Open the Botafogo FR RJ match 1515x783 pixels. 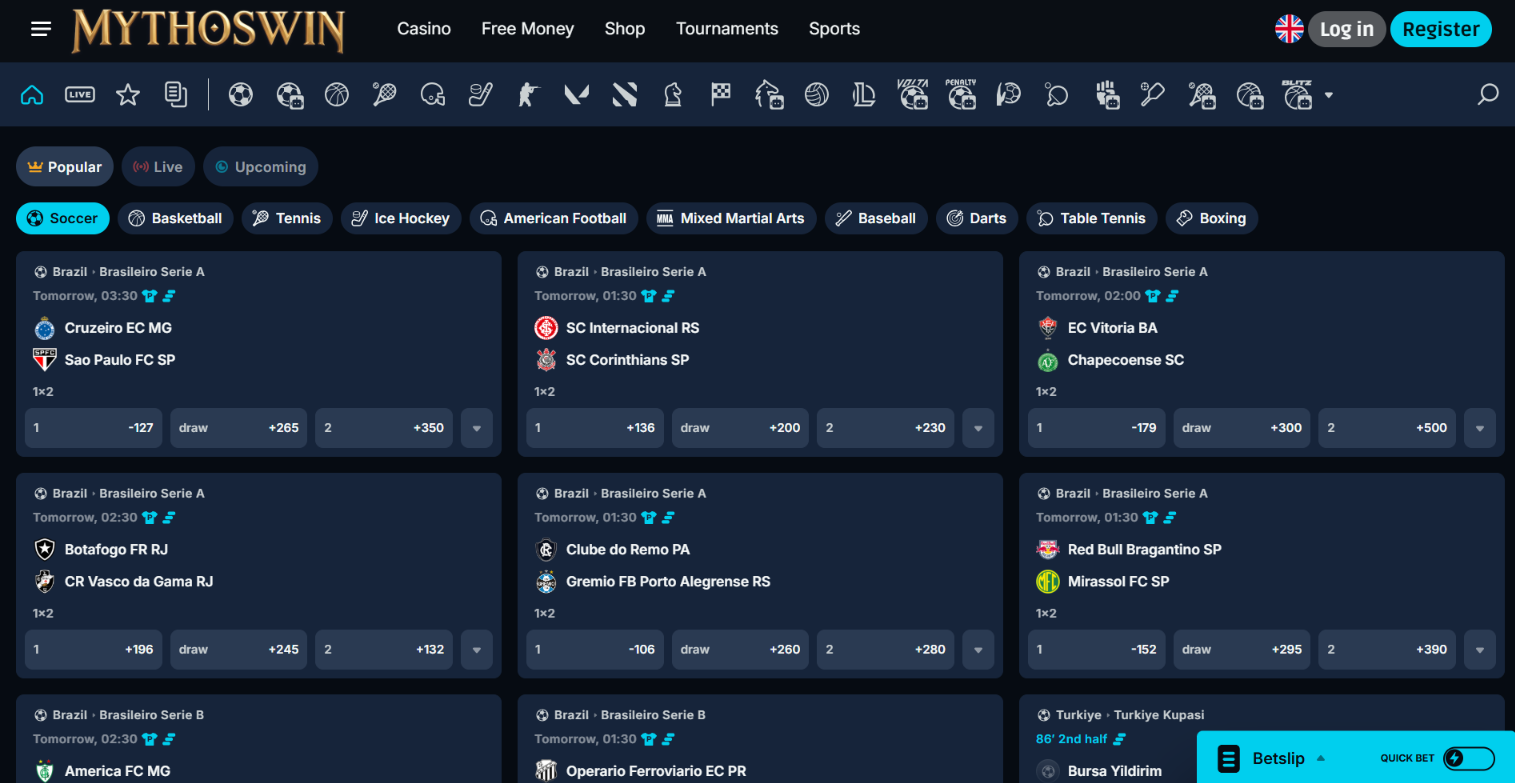click(116, 549)
